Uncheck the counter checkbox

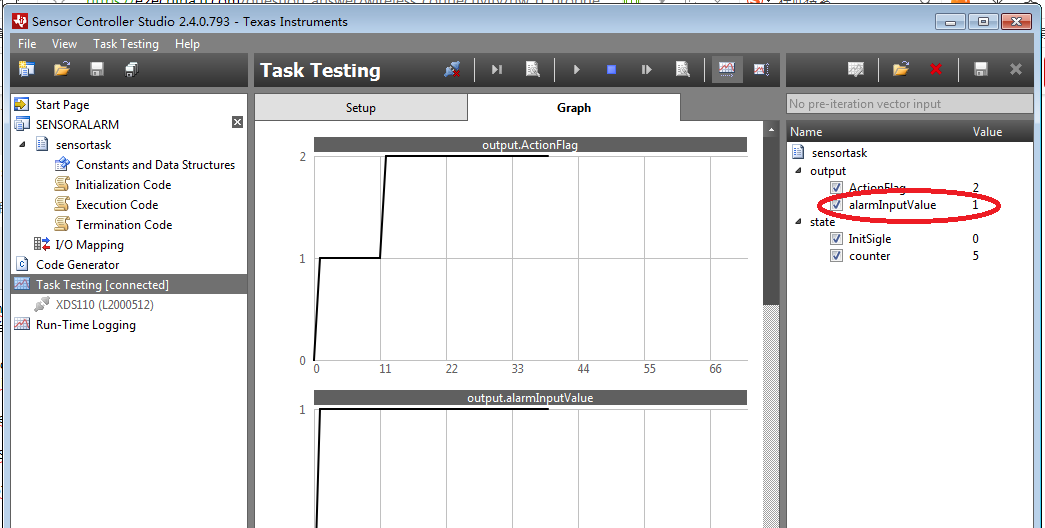coord(836,256)
